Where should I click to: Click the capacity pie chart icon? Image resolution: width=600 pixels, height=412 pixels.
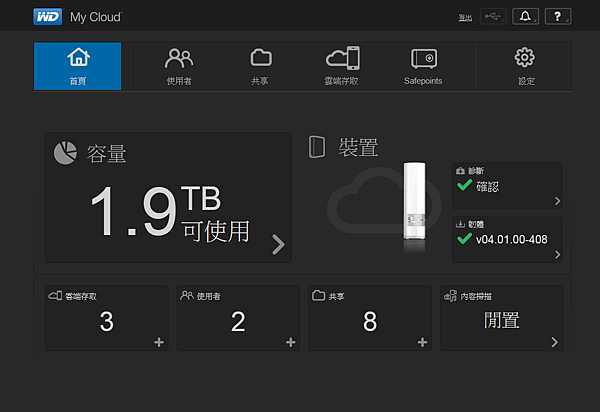65,153
